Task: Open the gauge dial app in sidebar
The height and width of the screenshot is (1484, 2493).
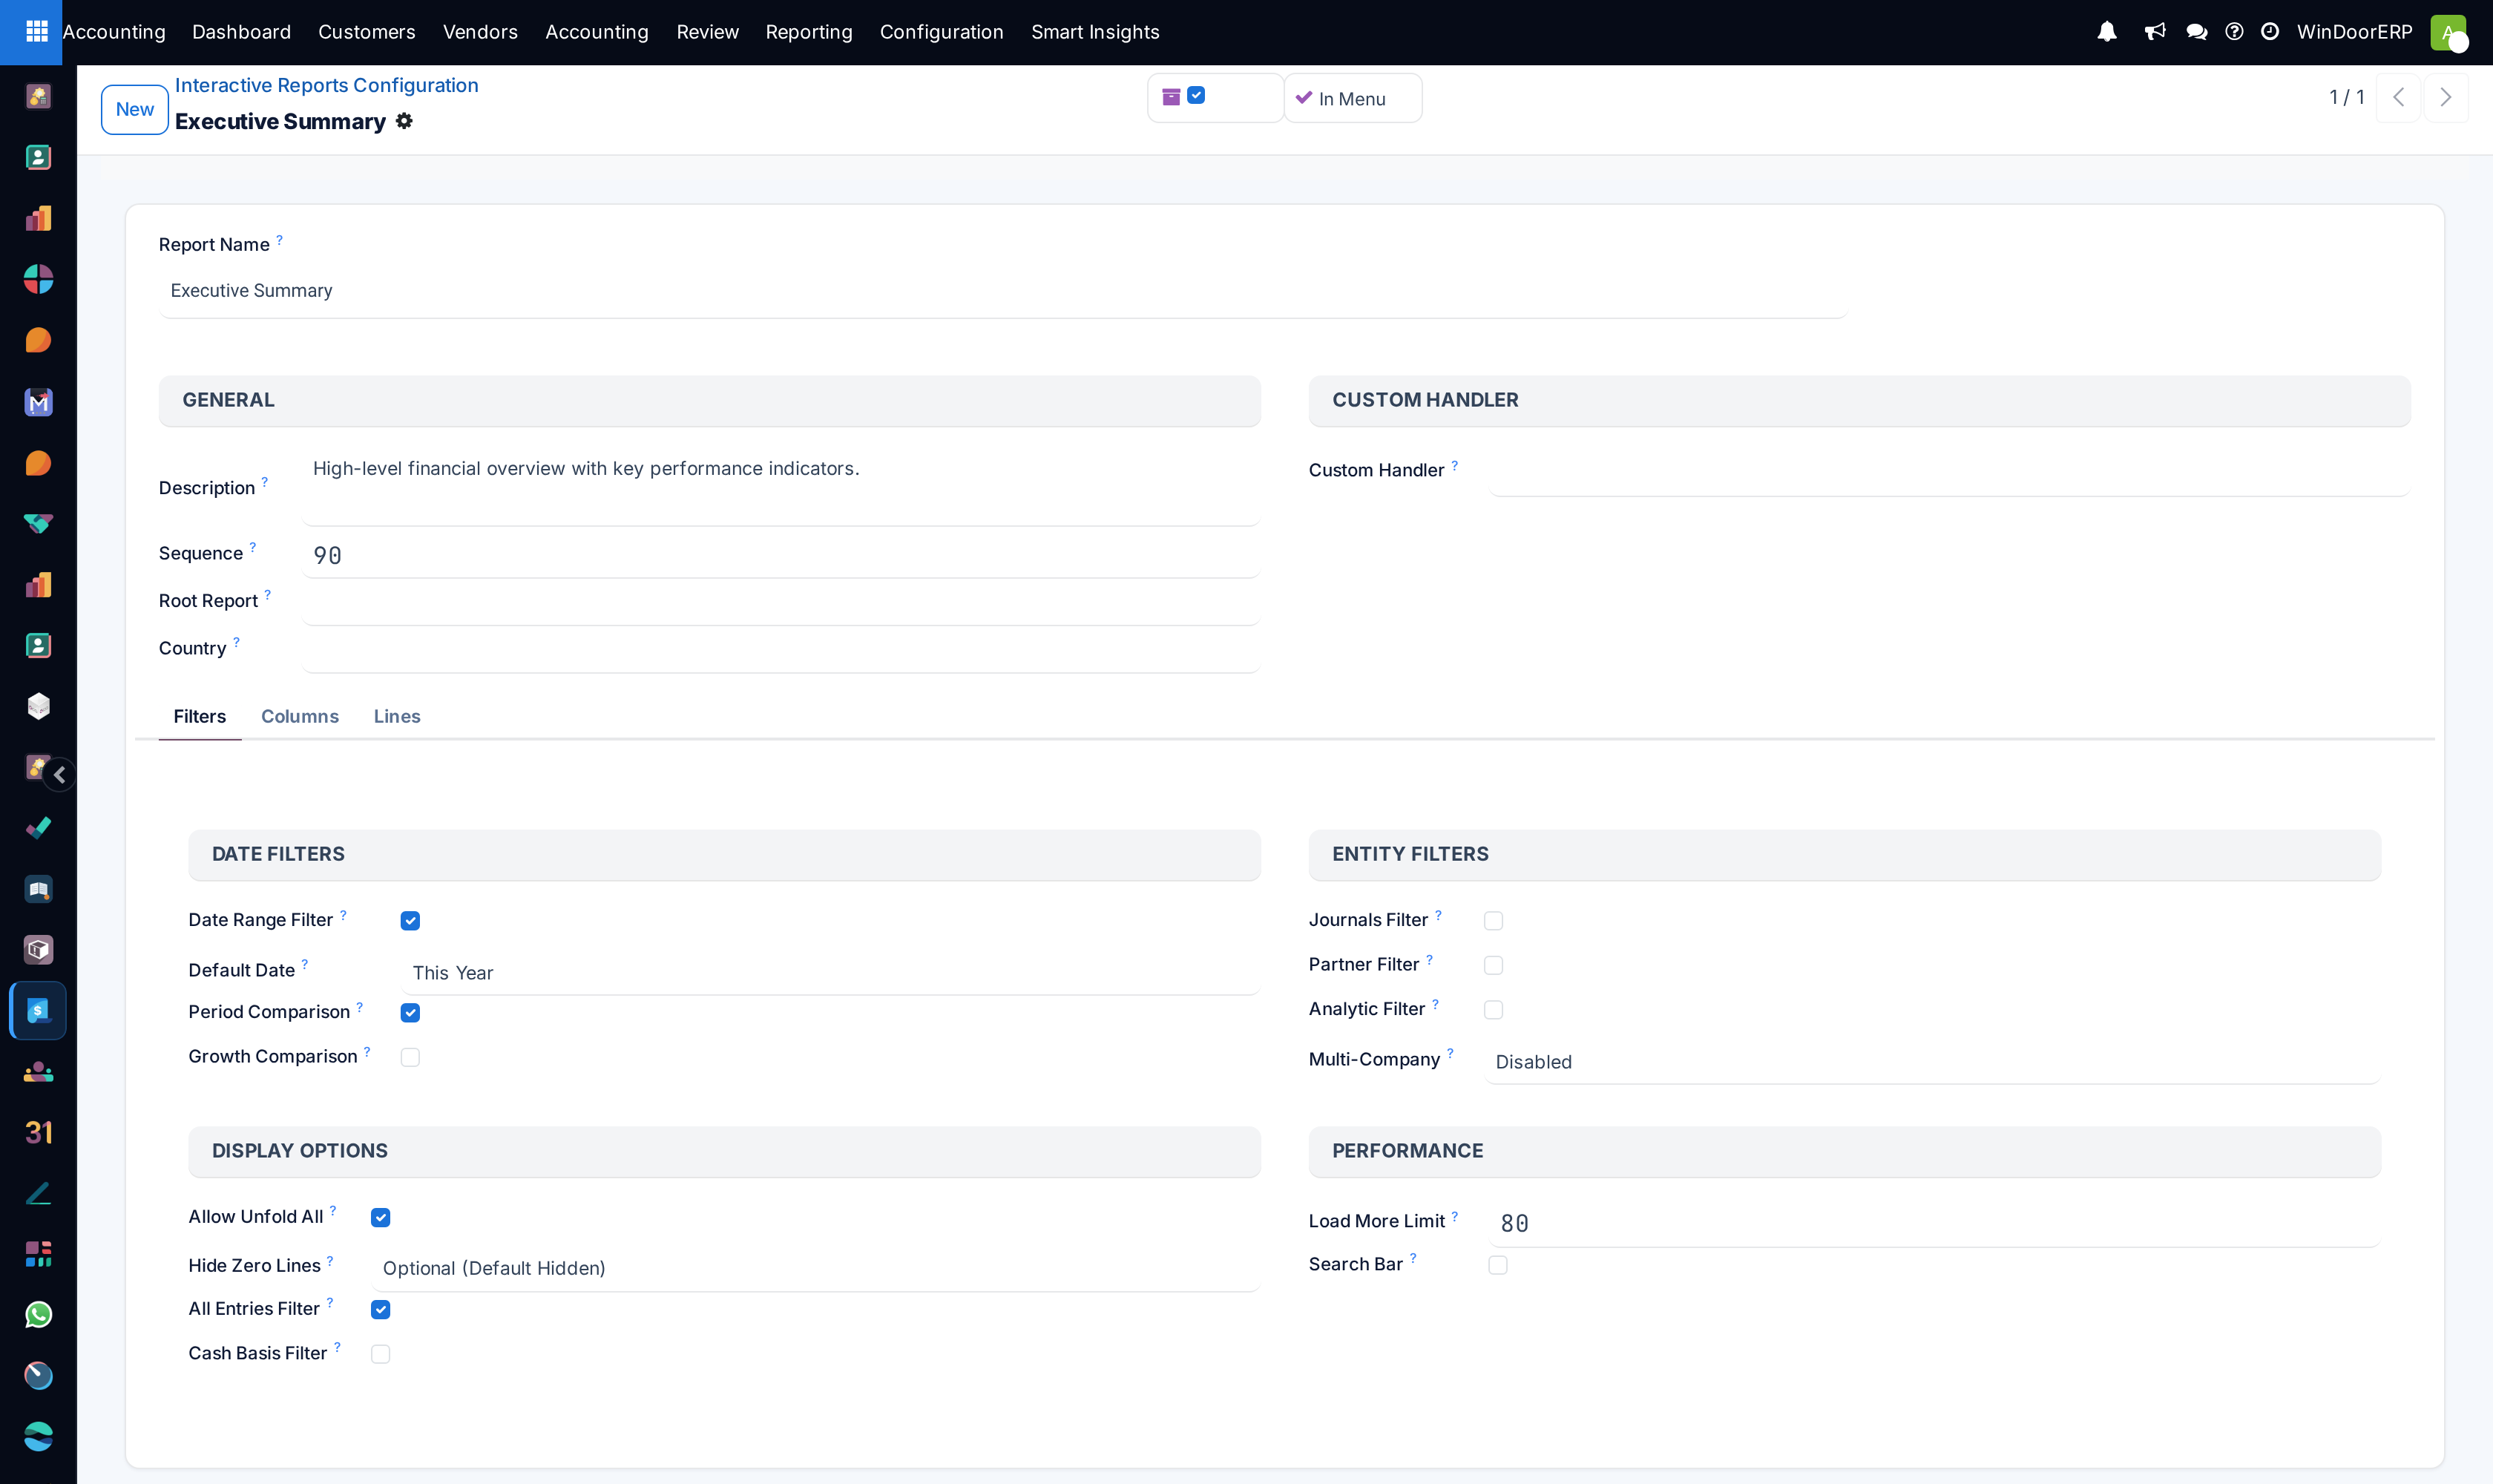Action: pyautogui.click(x=38, y=1376)
